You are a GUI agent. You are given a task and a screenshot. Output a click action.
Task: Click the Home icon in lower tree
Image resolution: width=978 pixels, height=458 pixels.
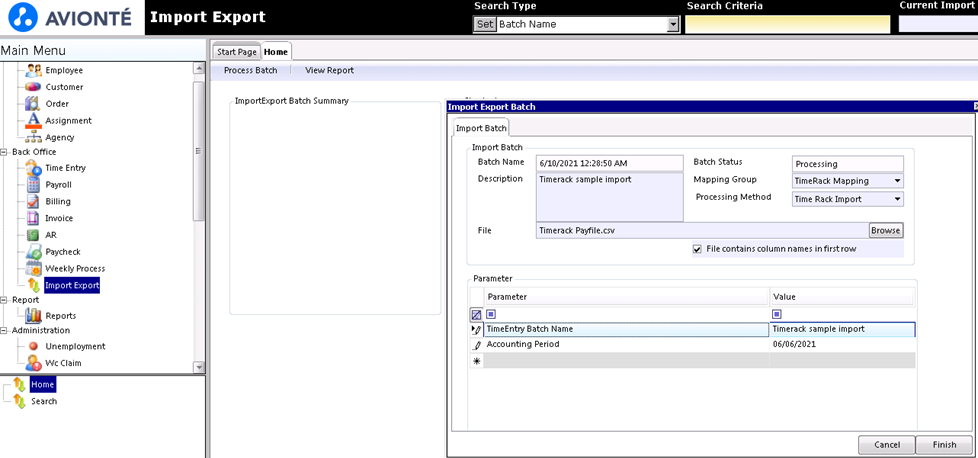pos(19,384)
